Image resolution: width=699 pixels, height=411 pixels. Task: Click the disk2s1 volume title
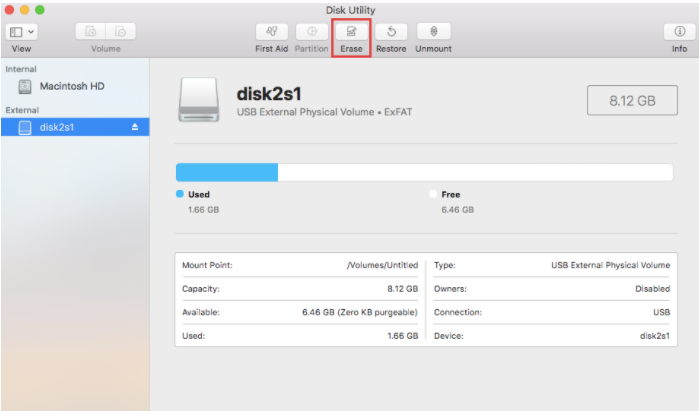coord(269,94)
